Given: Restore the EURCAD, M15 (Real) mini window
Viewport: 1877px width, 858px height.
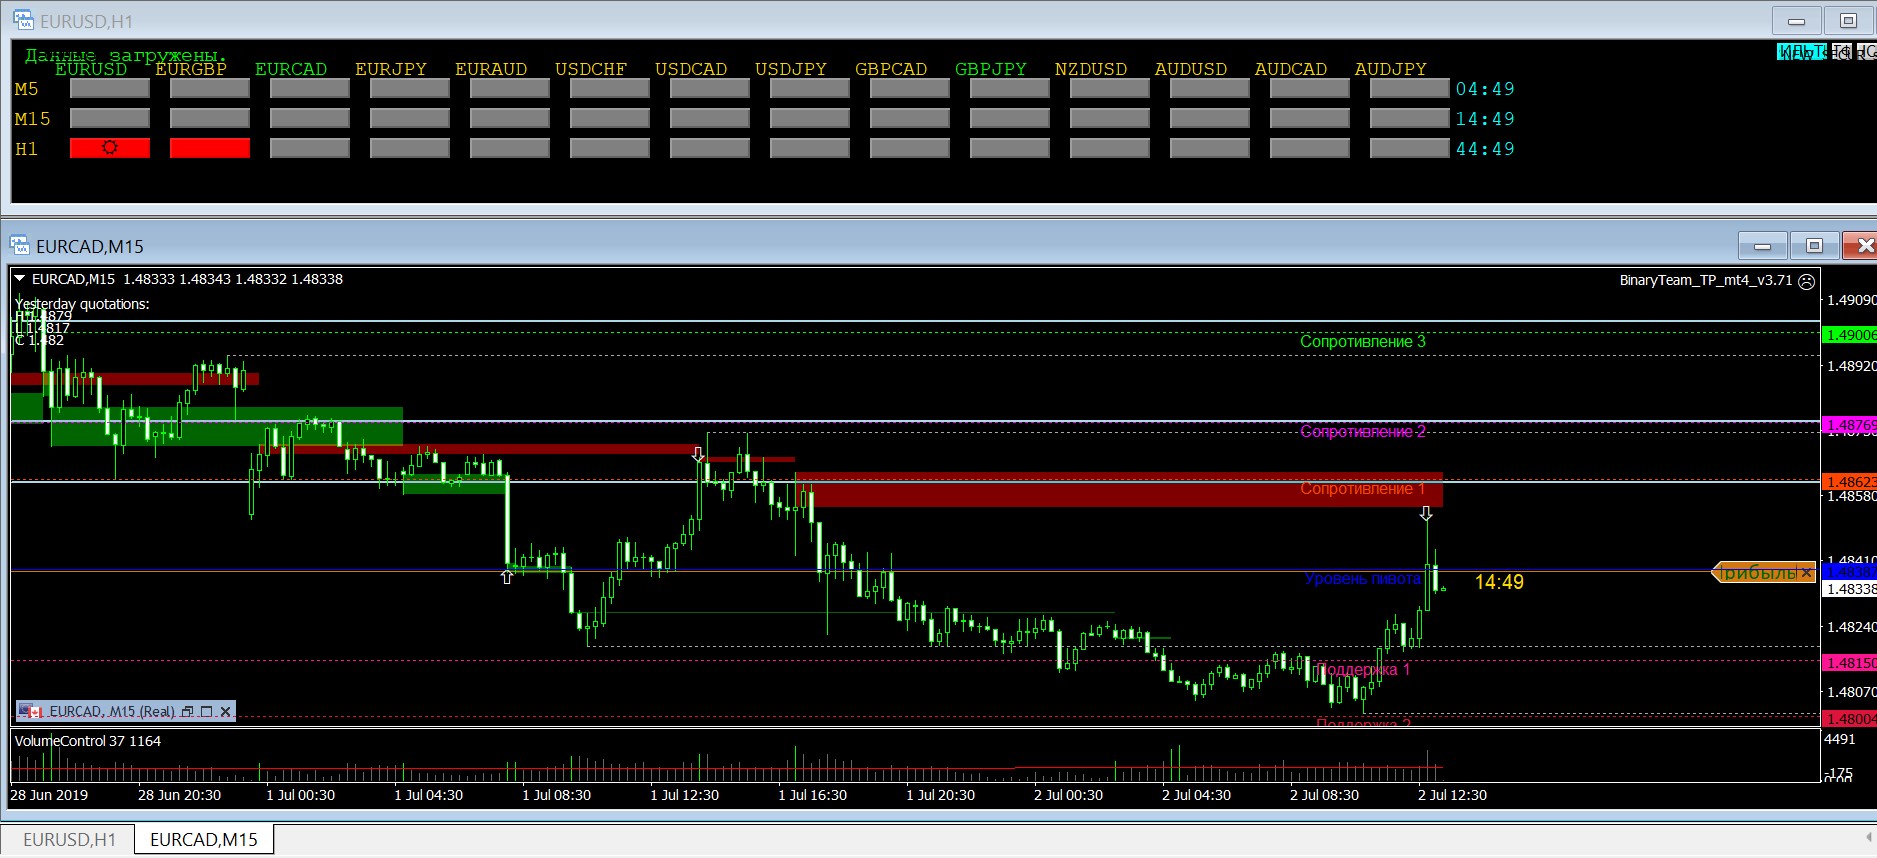Looking at the screenshot, I should [x=187, y=712].
